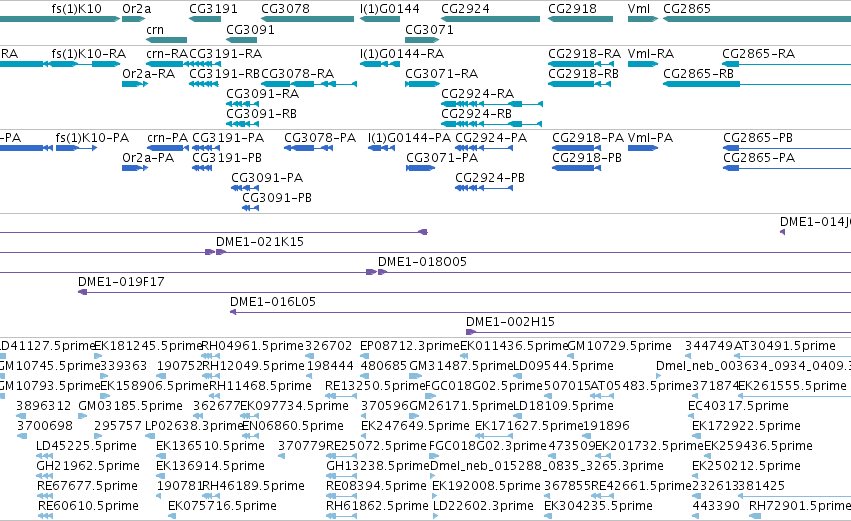Click the EK247649.5prime EST label
The image size is (851, 521).
point(415,426)
